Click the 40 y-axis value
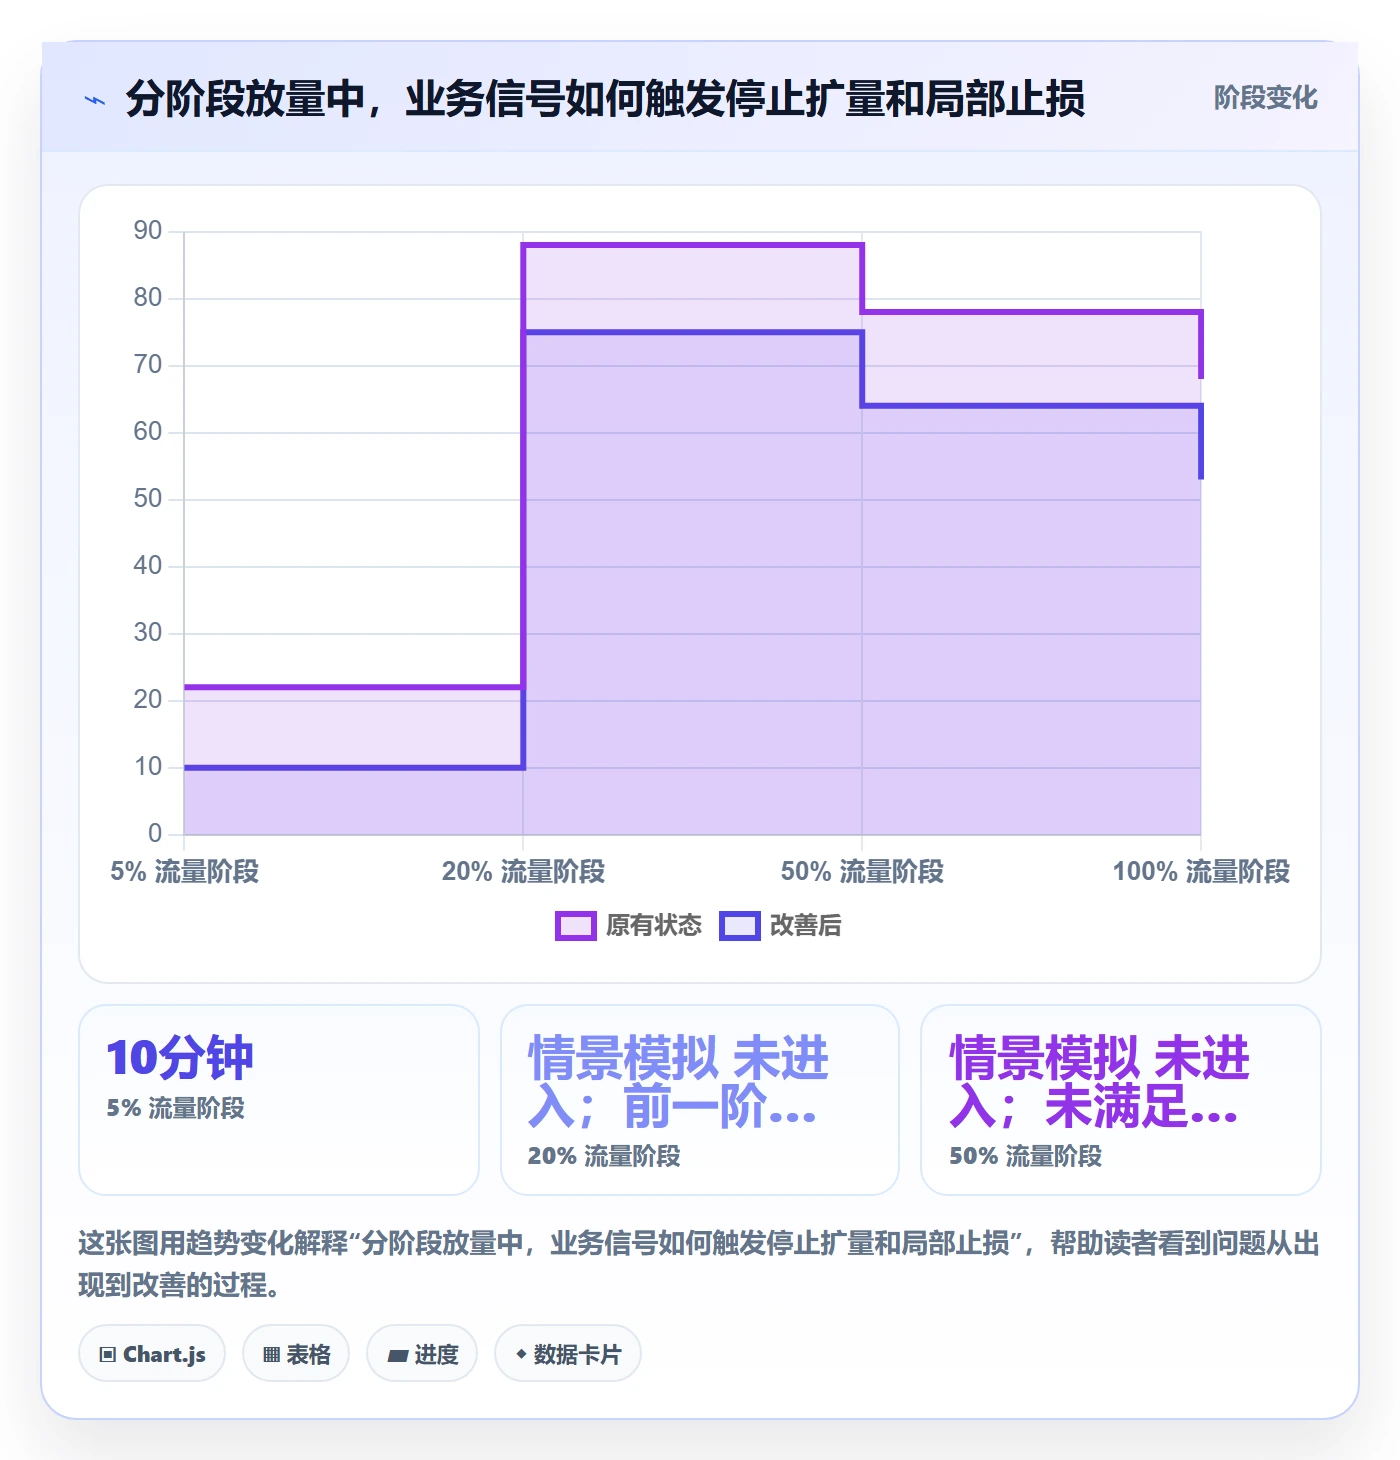Image resolution: width=1400 pixels, height=1460 pixels. point(148,566)
